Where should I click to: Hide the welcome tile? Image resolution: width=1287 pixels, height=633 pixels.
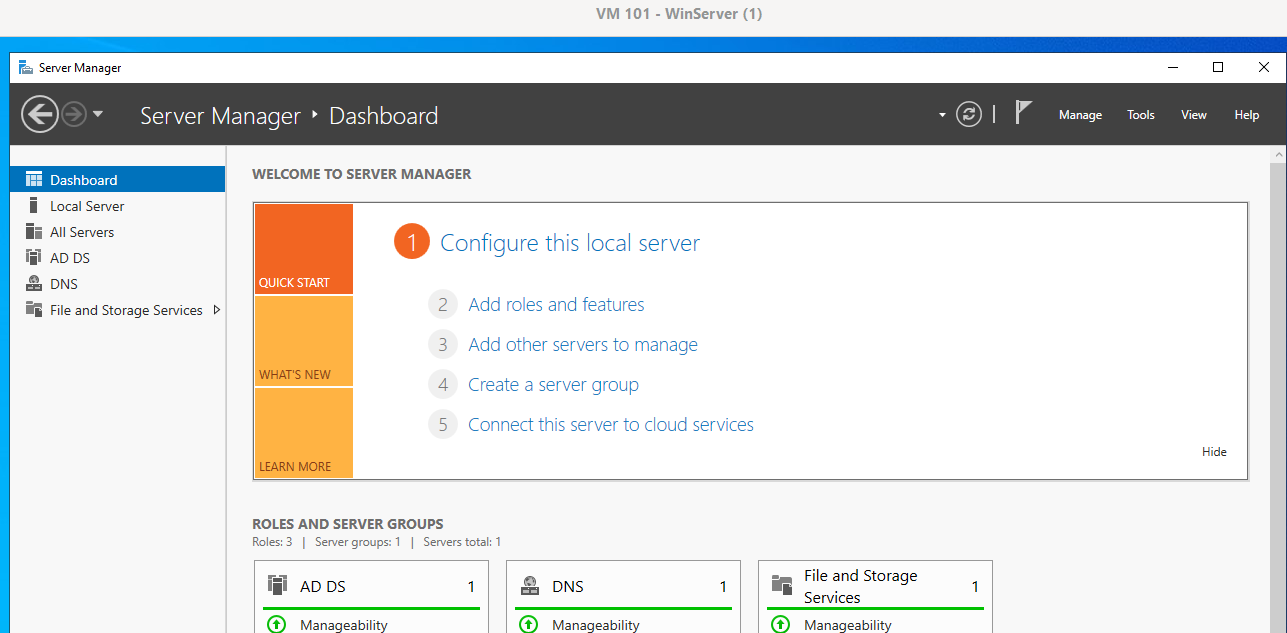click(1214, 452)
